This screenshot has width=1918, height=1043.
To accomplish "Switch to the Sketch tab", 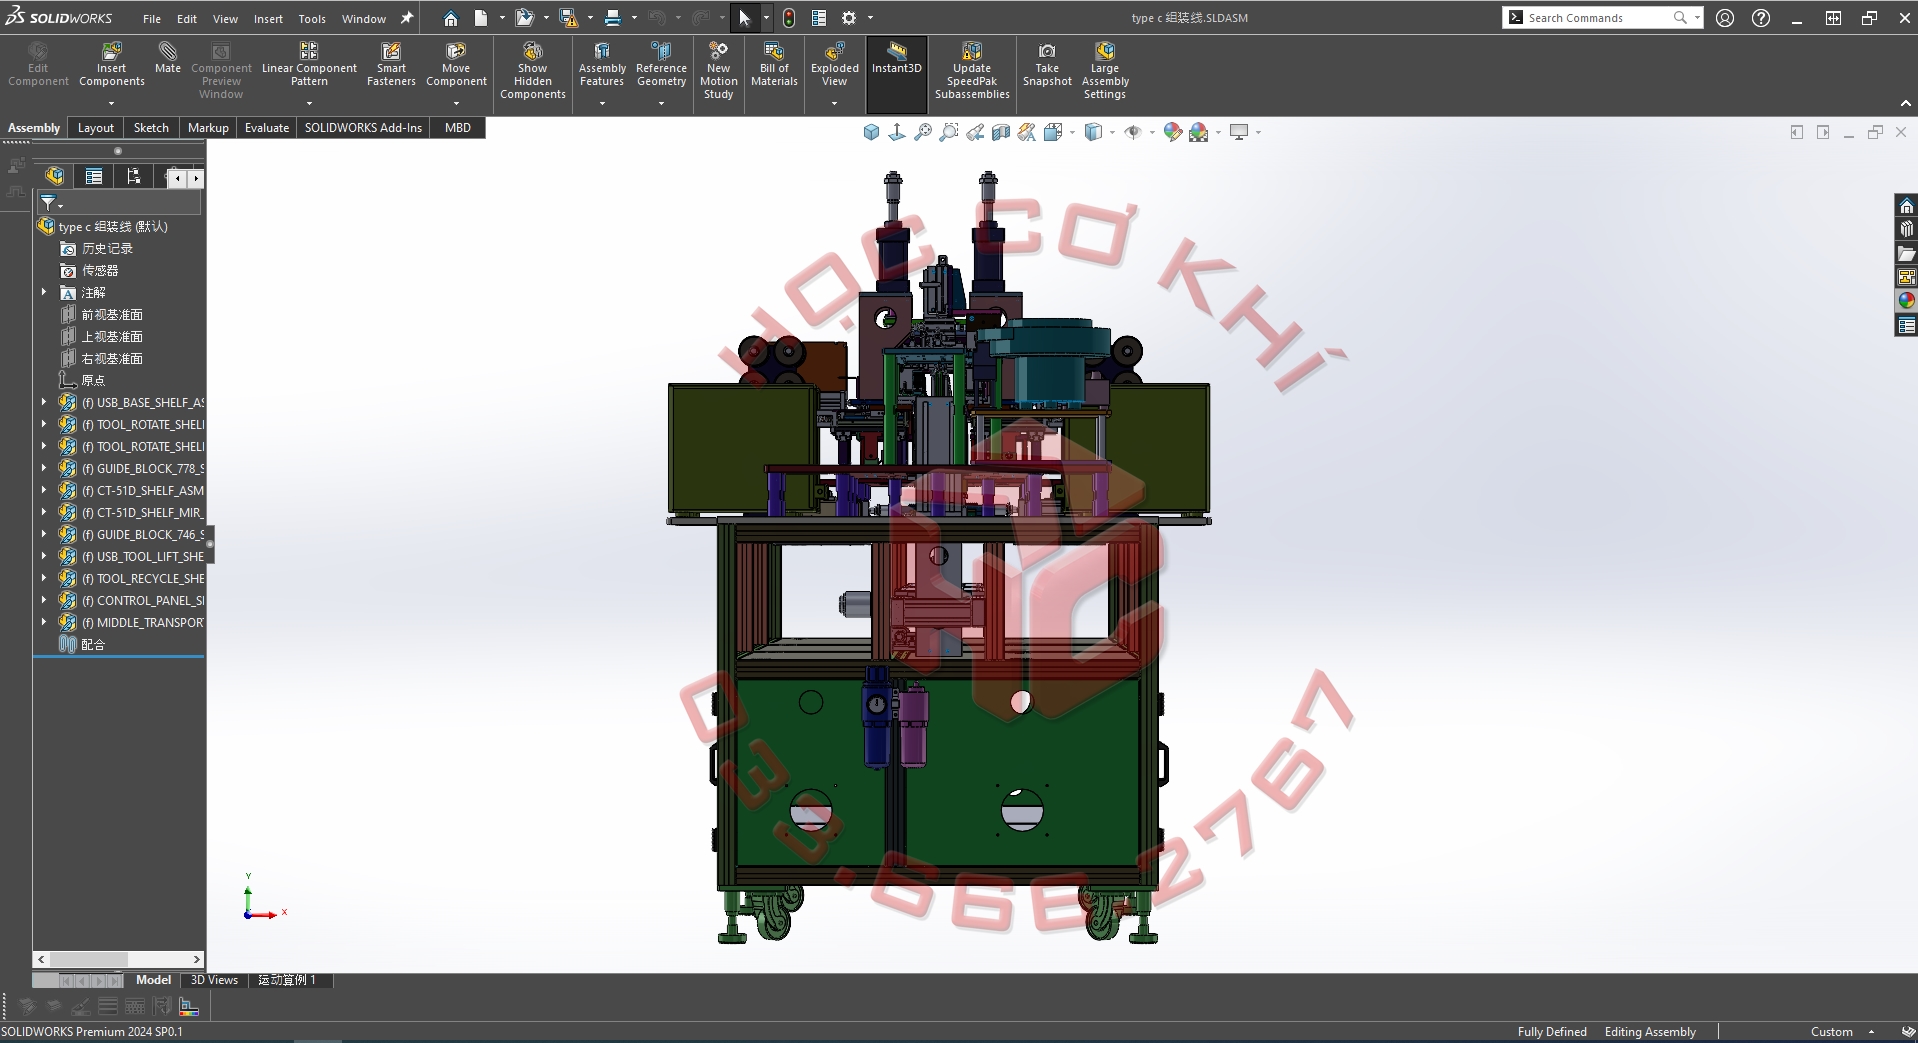I will coord(151,128).
